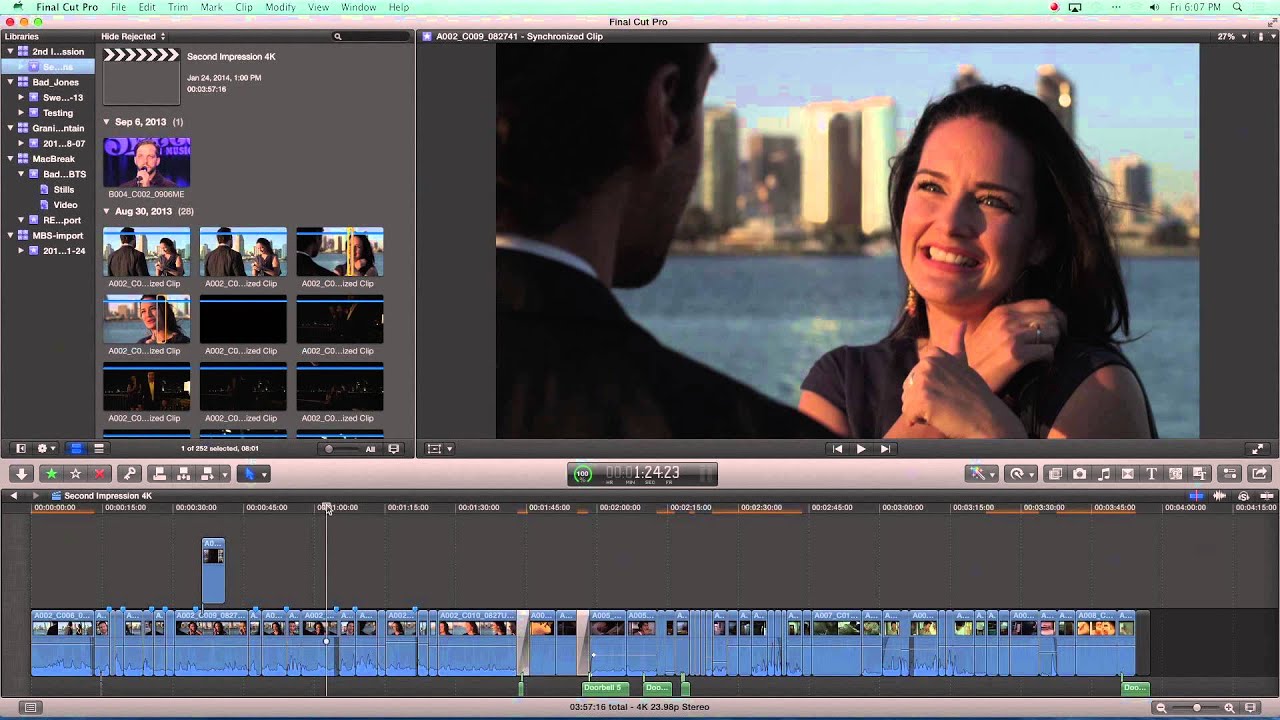Open the edit mode options arrow

[x=225, y=474]
